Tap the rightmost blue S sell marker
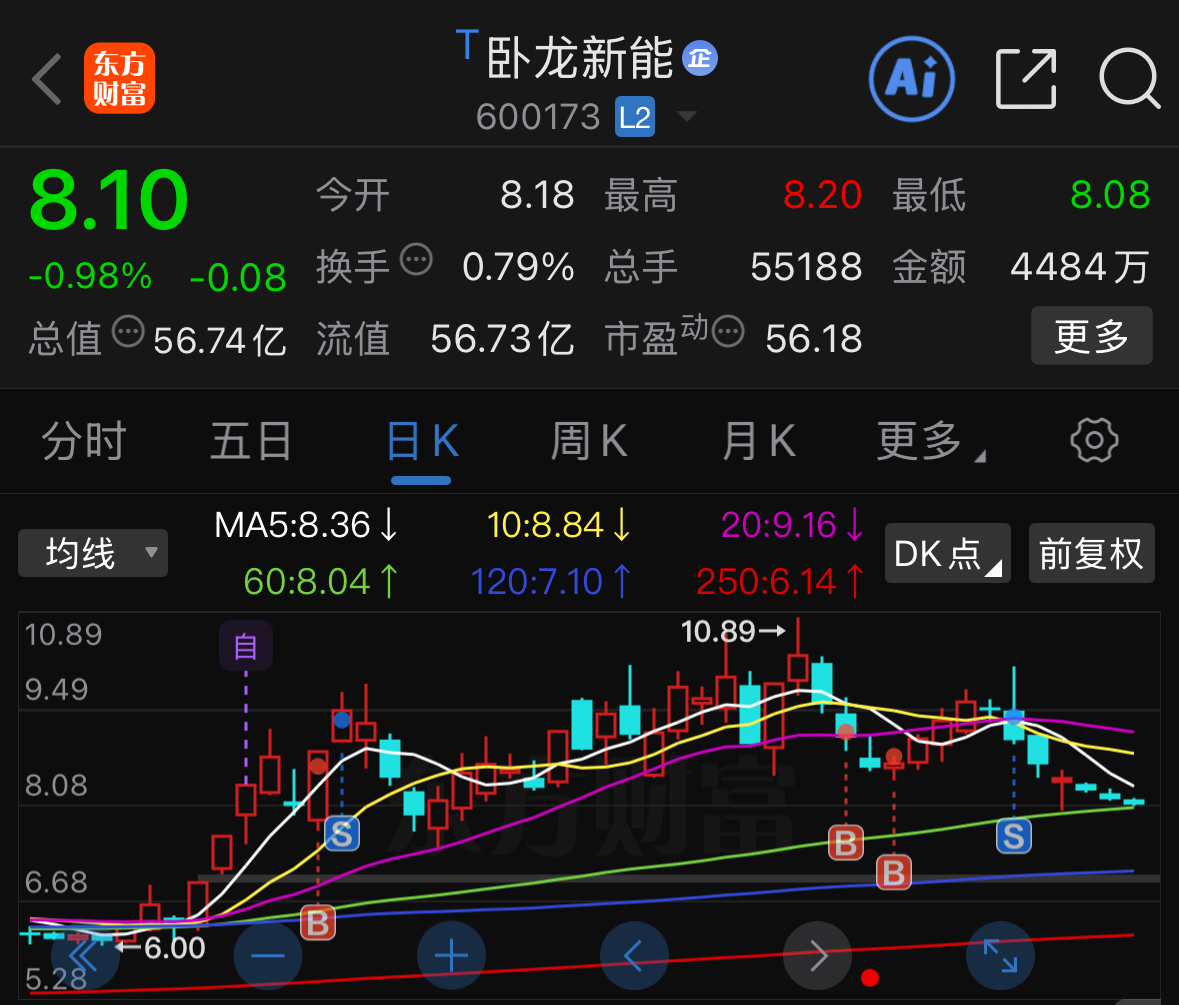 coord(1014,835)
